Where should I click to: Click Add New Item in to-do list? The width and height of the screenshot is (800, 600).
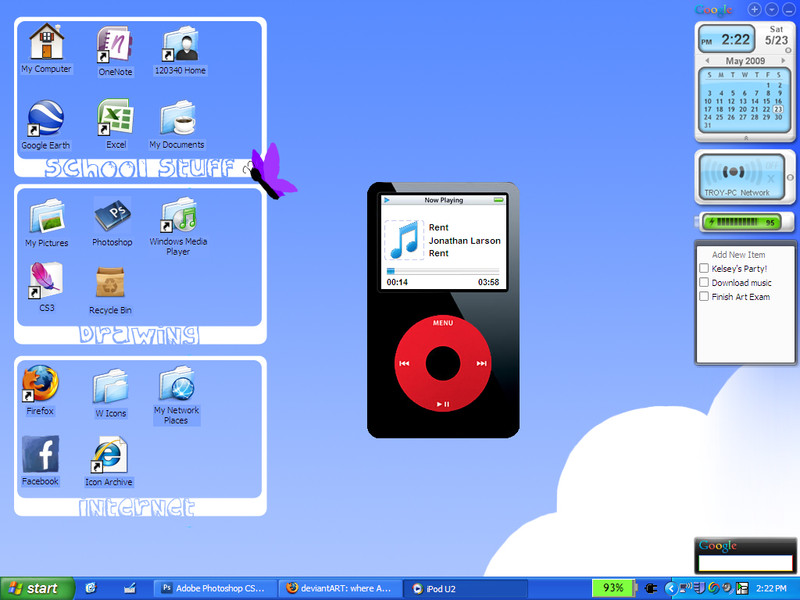pyautogui.click(x=738, y=255)
